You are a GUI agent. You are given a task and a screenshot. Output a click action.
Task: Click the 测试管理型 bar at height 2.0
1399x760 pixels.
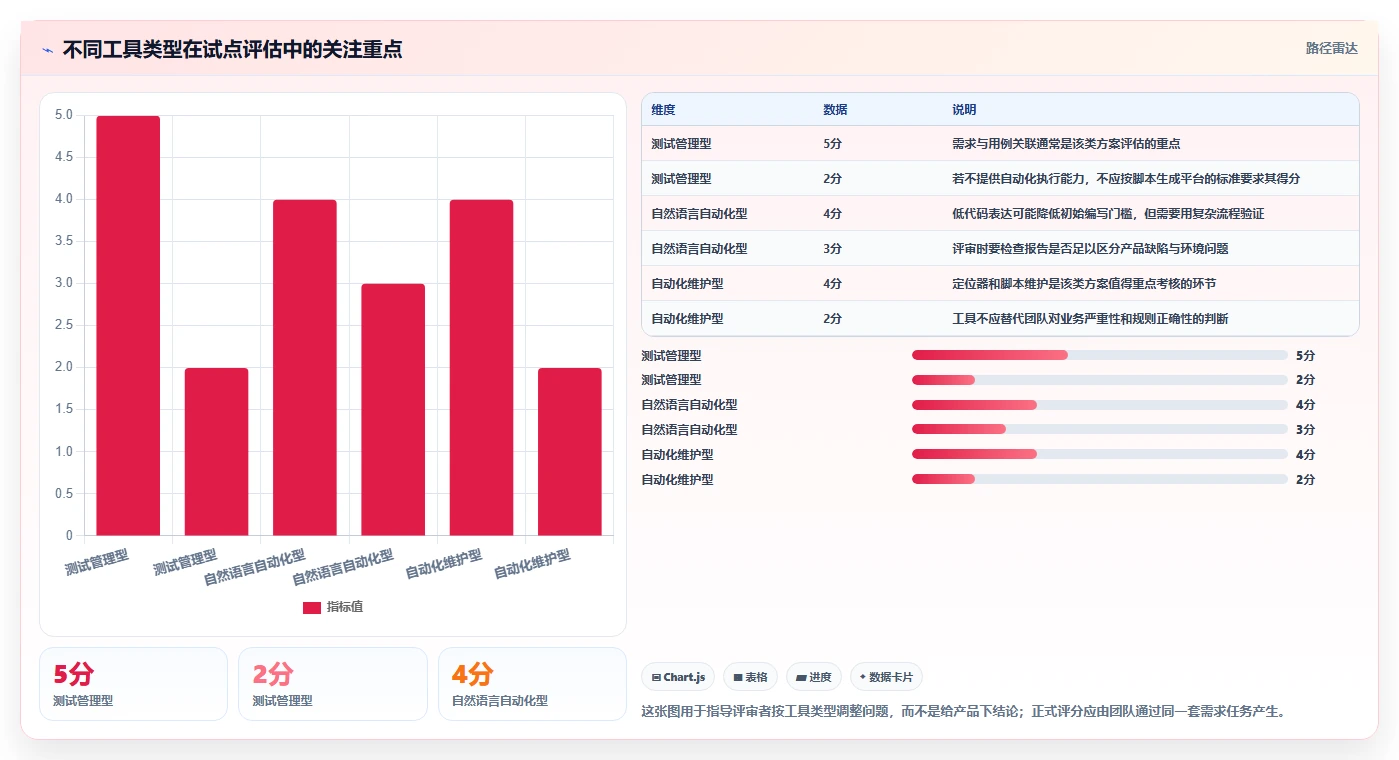pos(216,451)
